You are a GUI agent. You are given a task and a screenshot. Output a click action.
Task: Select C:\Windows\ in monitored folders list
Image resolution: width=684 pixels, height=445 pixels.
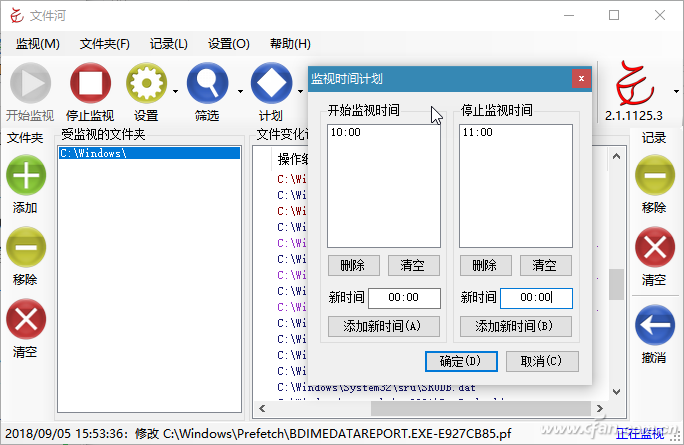[149, 153]
